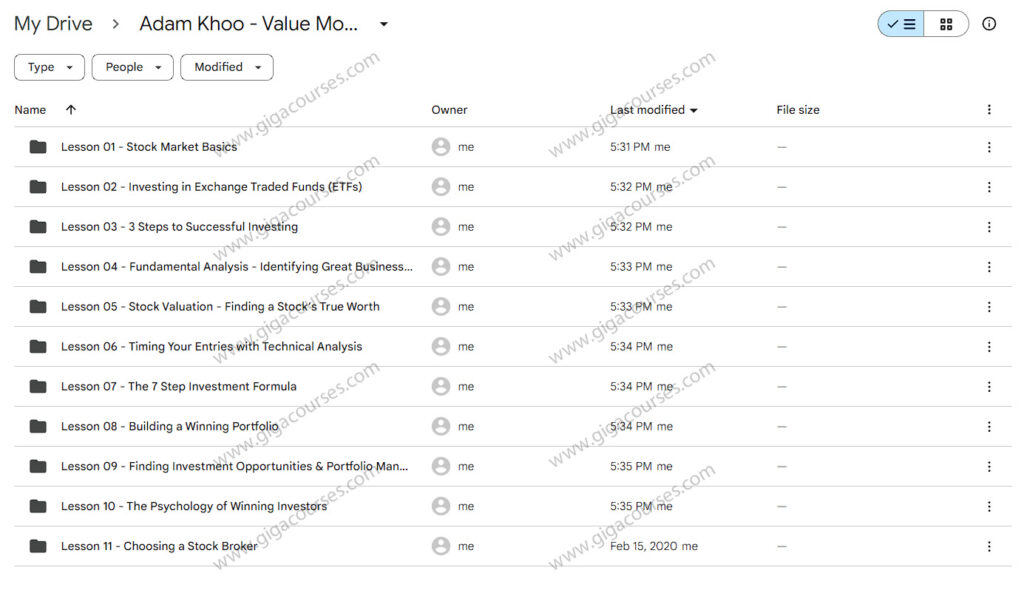Click the three-dot icon in the column header row
Screen dimensions: 1024x593
(x=989, y=109)
